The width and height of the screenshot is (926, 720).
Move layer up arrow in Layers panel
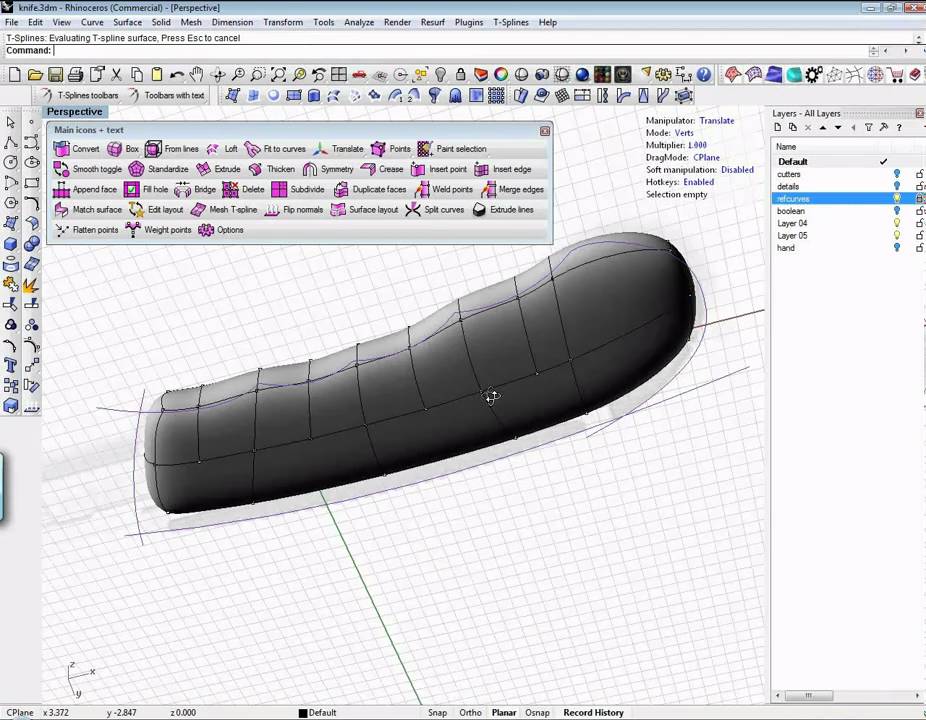coord(823,128)
